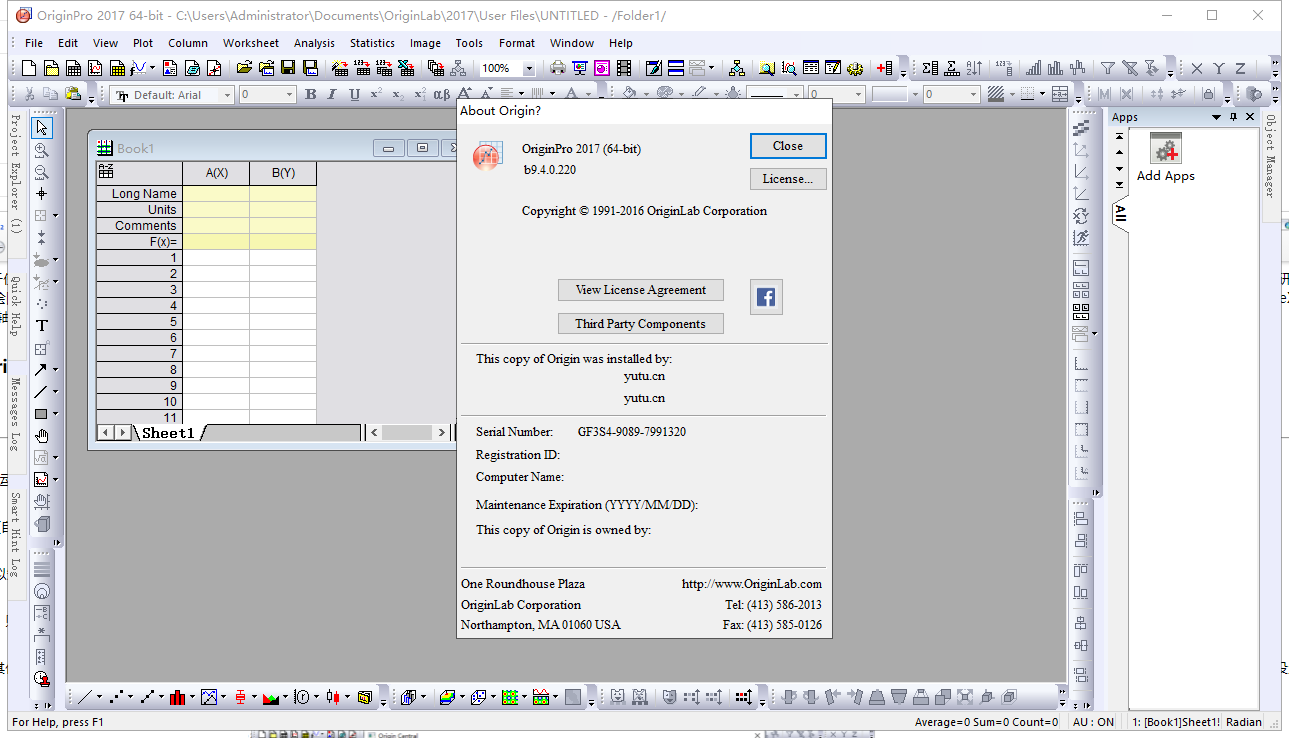1289x738 pixels.
Task: Click the Add Apps icon
Action: pyautogui.click(x=1165, y=151)
